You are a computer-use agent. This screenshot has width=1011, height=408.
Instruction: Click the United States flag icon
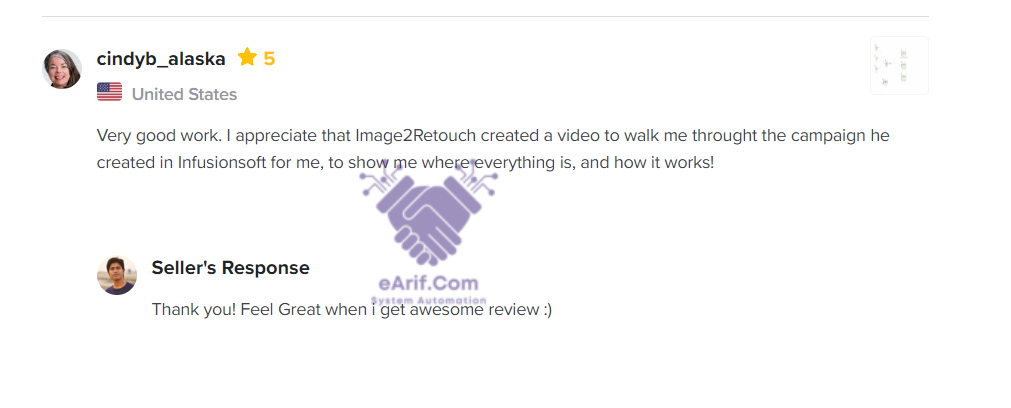(110, 92)
